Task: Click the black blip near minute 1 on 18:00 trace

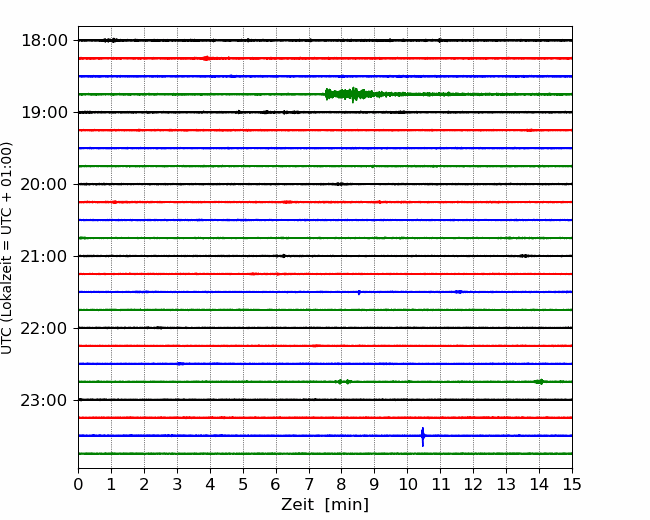Action: 111,40
